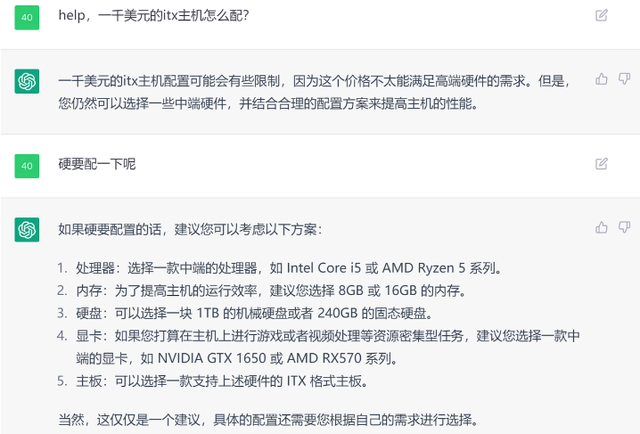Click the closing line starting '当然，这仅仅是一个建议'
This screenshot has width=640, height=434.
pos(268,420)
